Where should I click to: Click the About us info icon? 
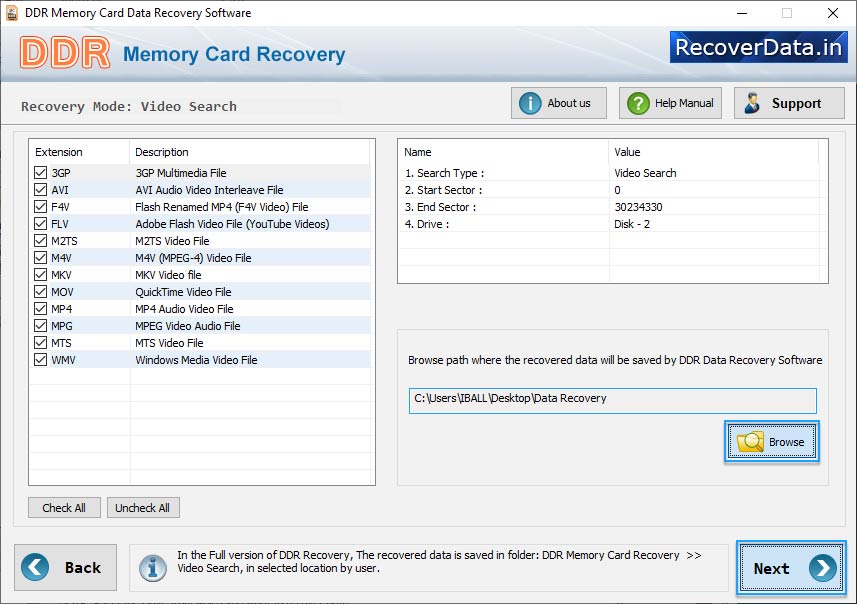coord(530,103)
